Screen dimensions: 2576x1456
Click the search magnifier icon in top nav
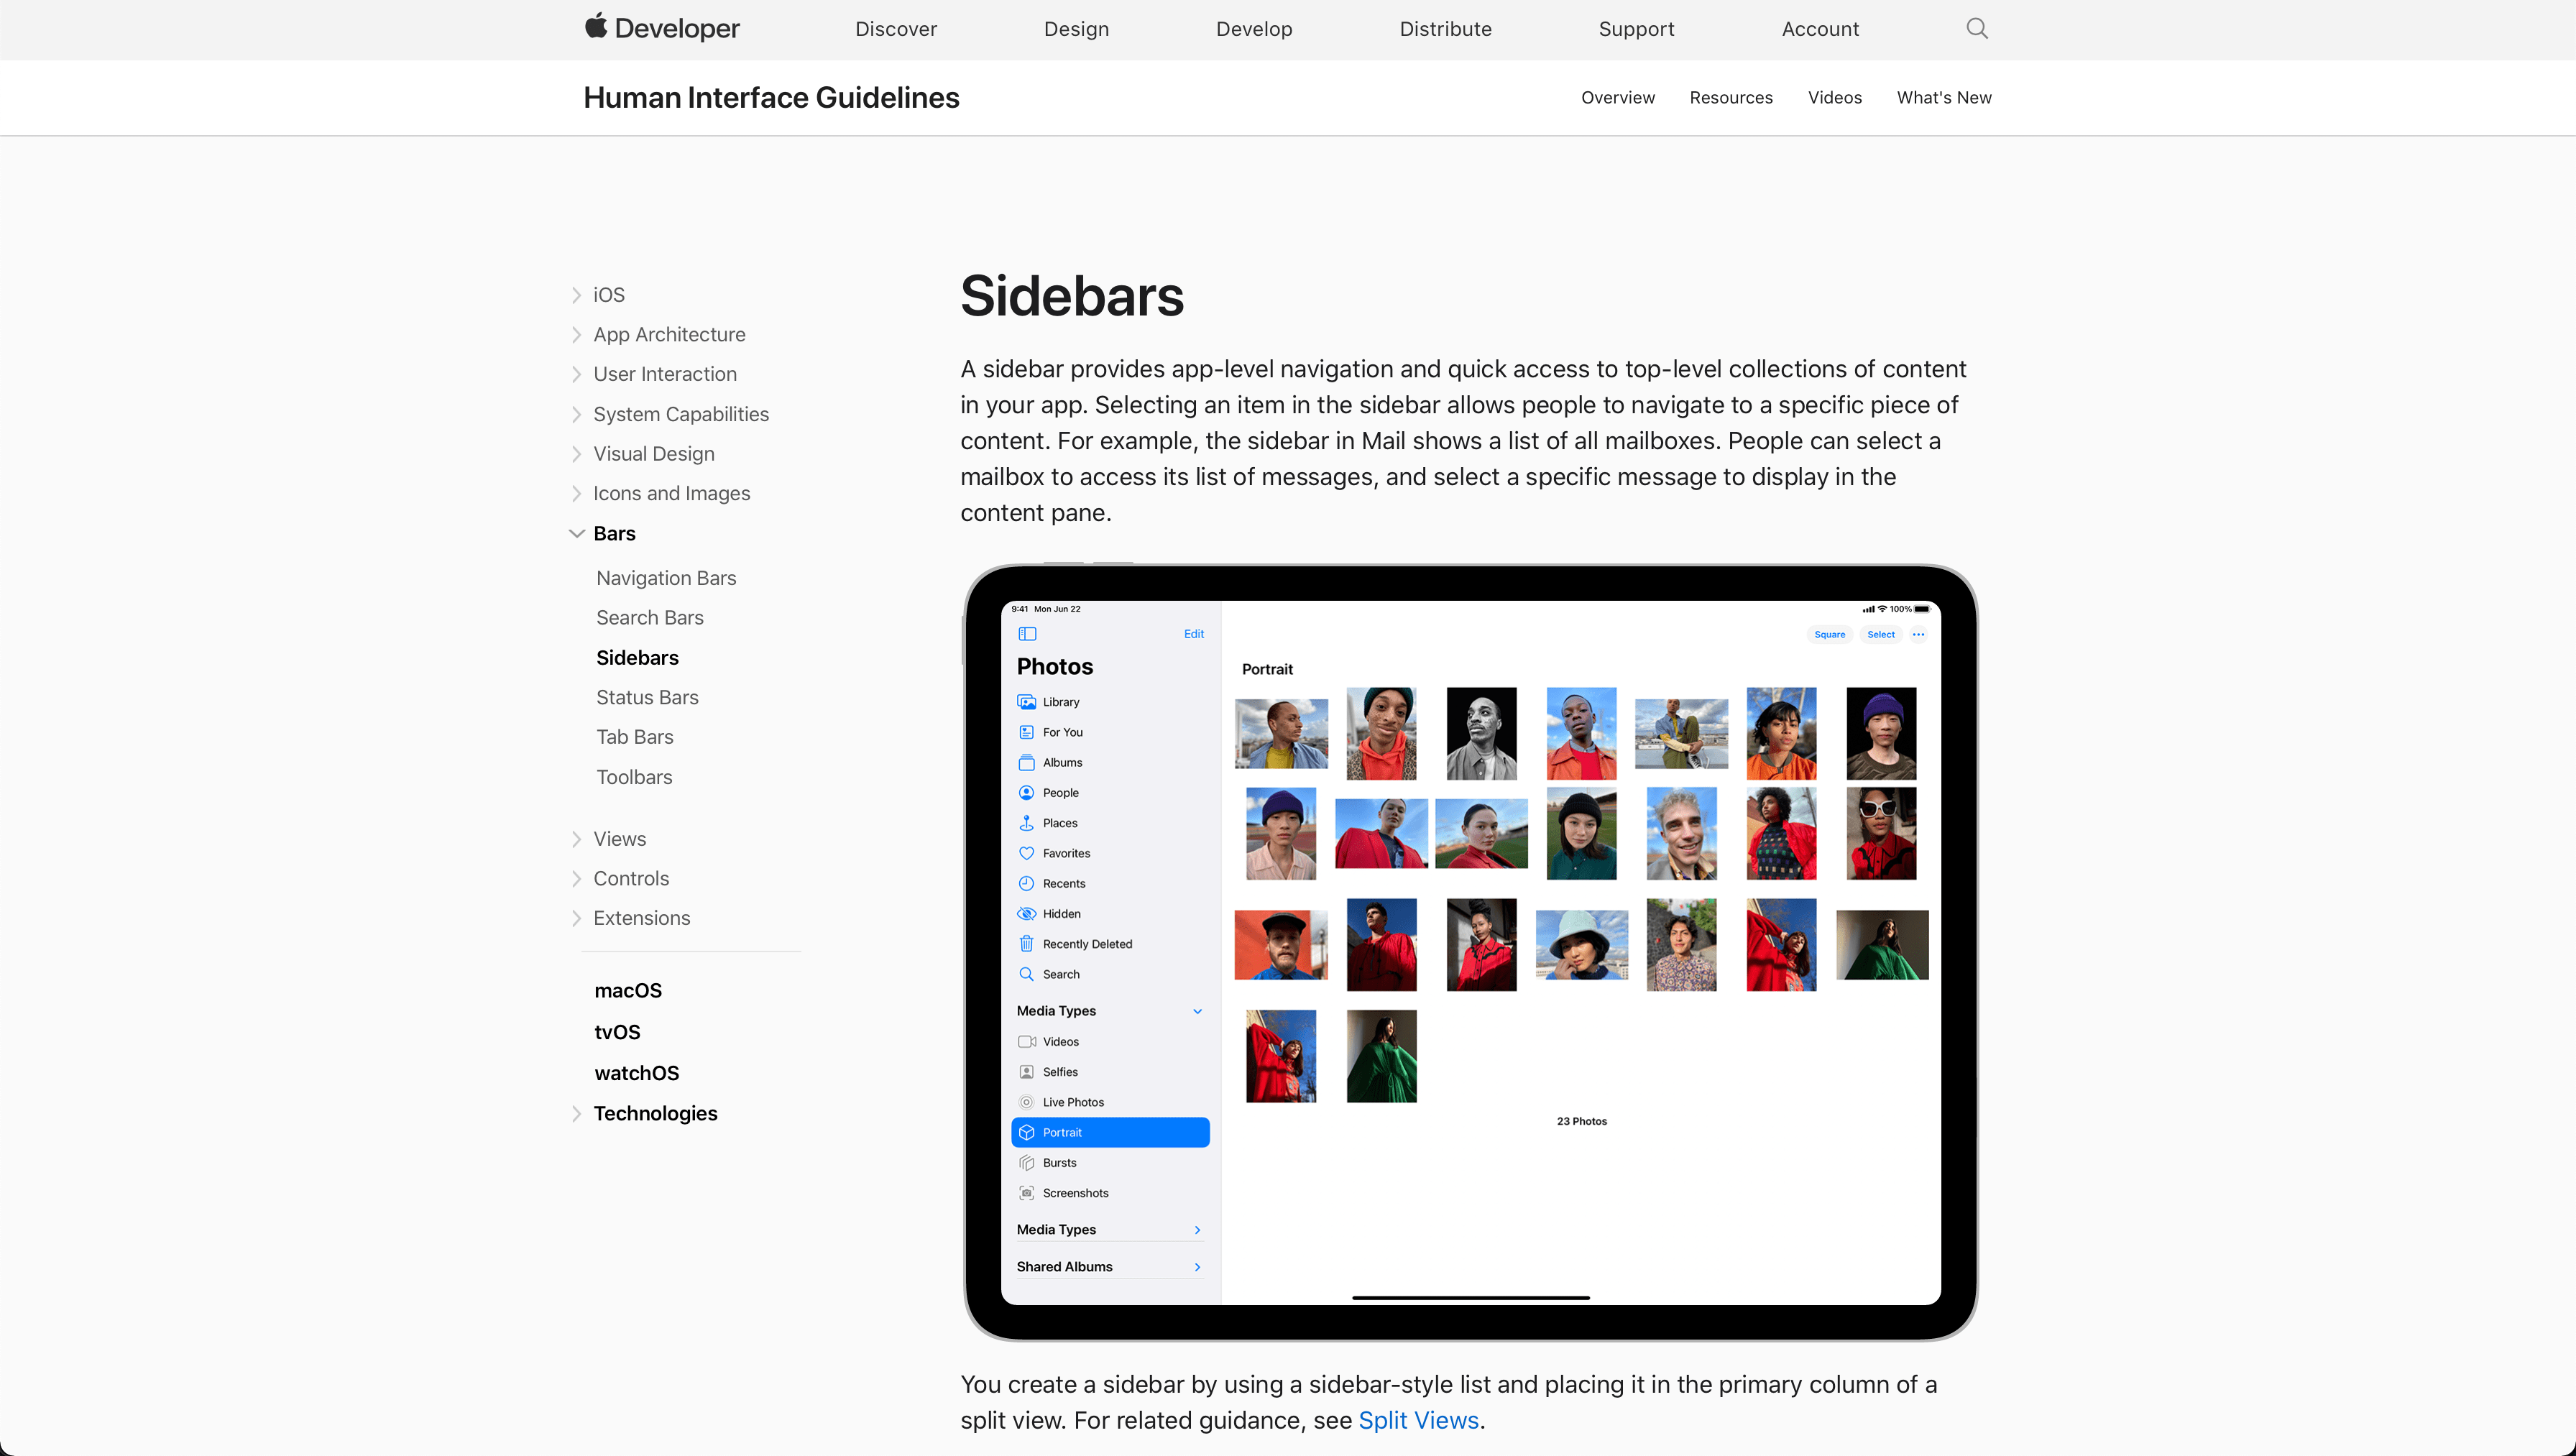pyautogui.click(x=1976, y=28)
